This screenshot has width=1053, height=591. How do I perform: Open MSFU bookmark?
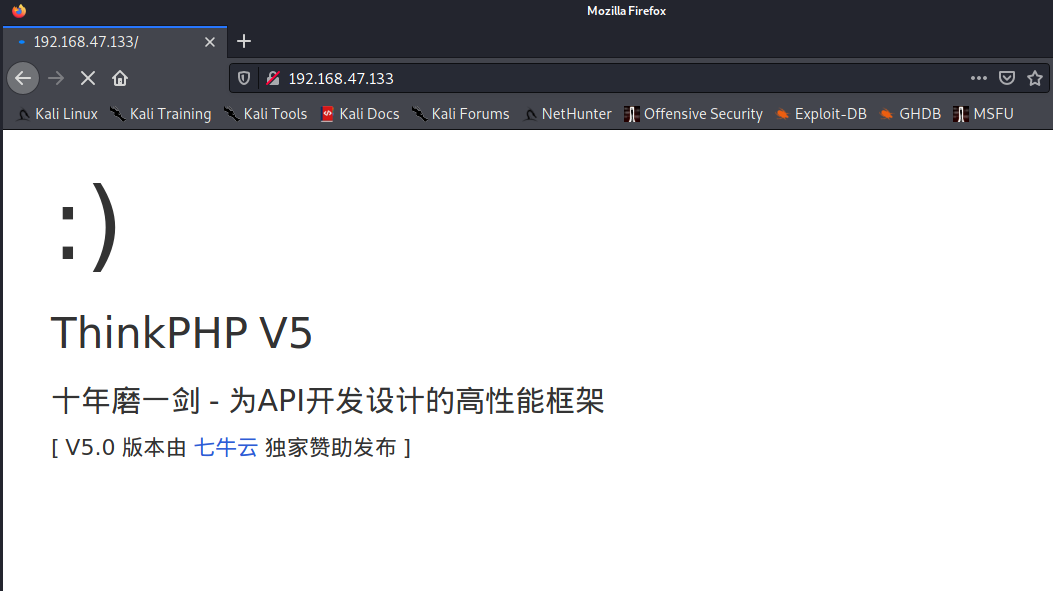pyautogui.click(x=983, y=114)
